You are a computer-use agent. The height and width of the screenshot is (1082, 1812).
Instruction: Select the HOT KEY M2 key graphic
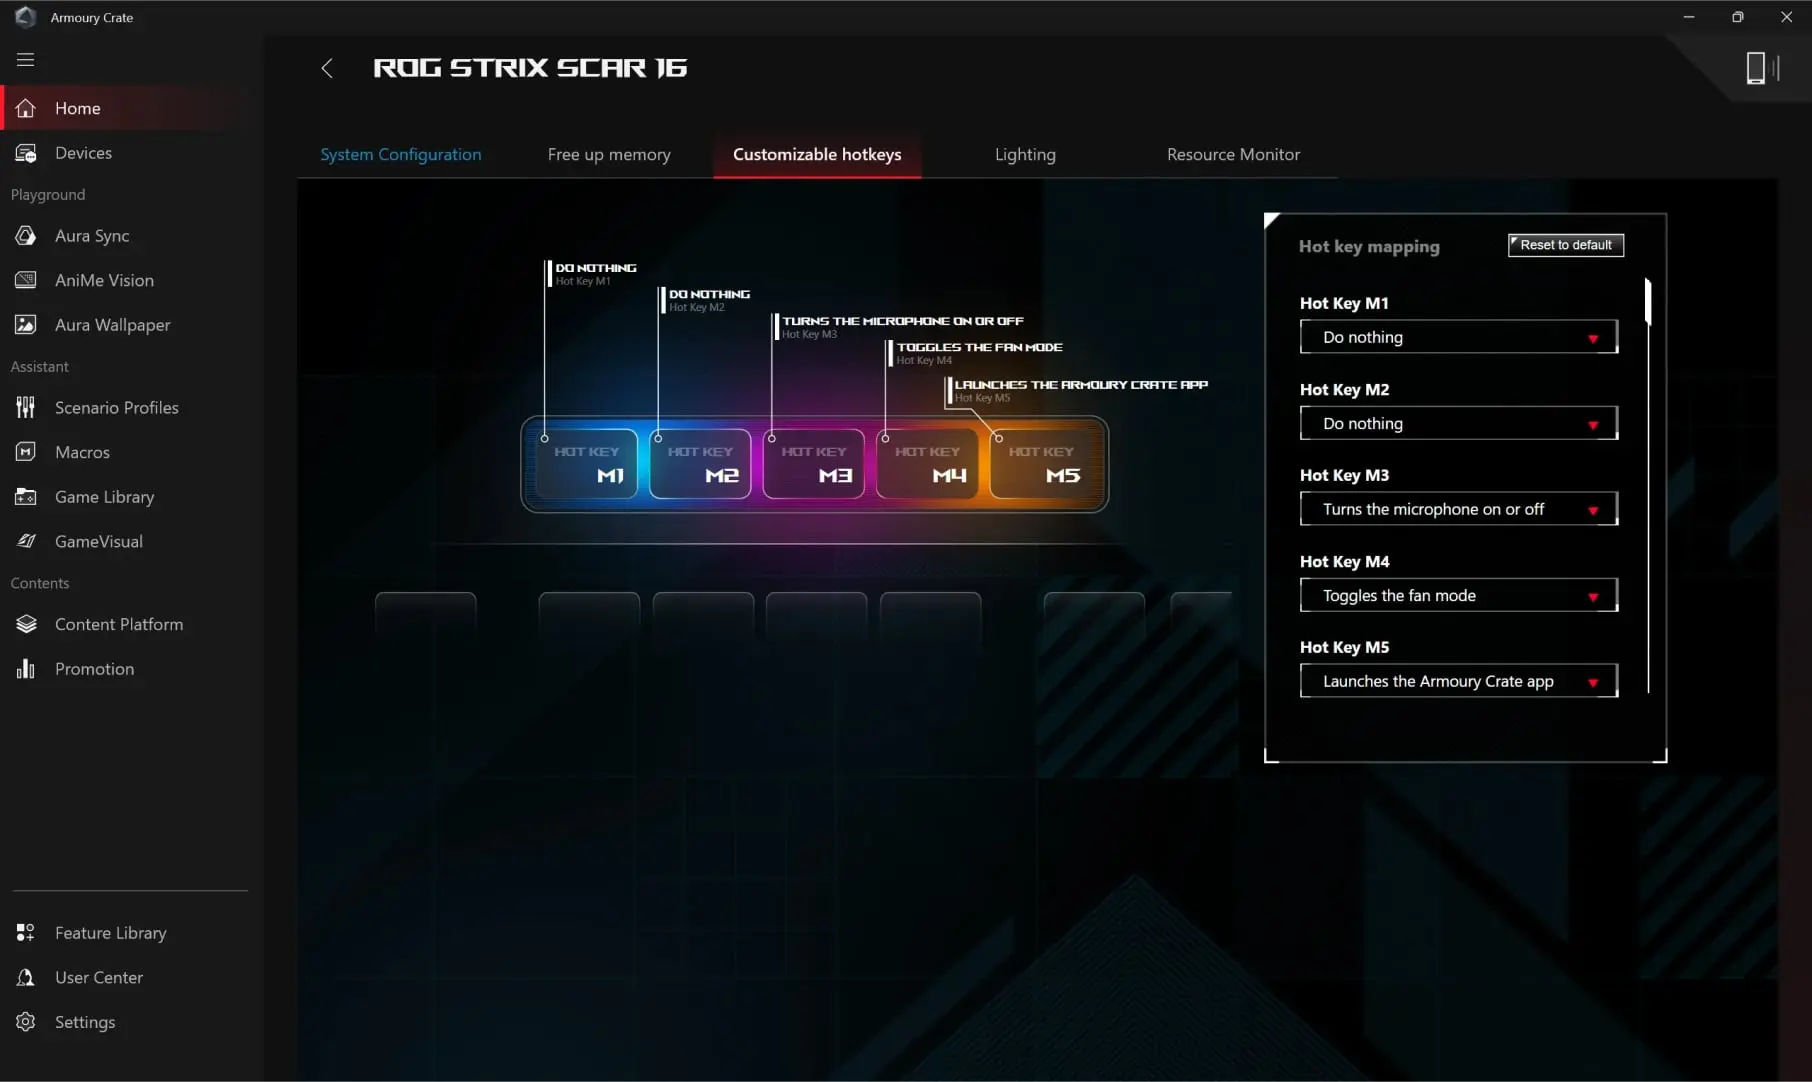(700, 464)
